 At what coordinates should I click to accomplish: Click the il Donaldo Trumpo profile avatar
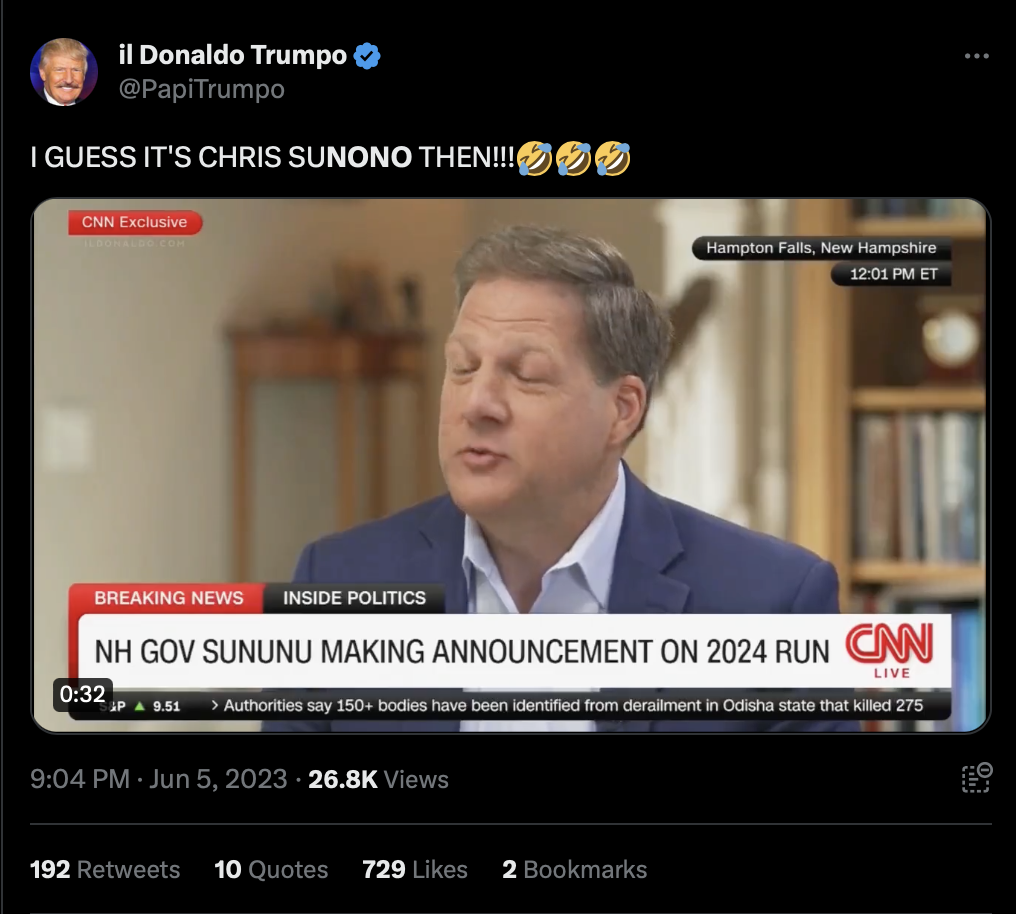pos(64,72)
